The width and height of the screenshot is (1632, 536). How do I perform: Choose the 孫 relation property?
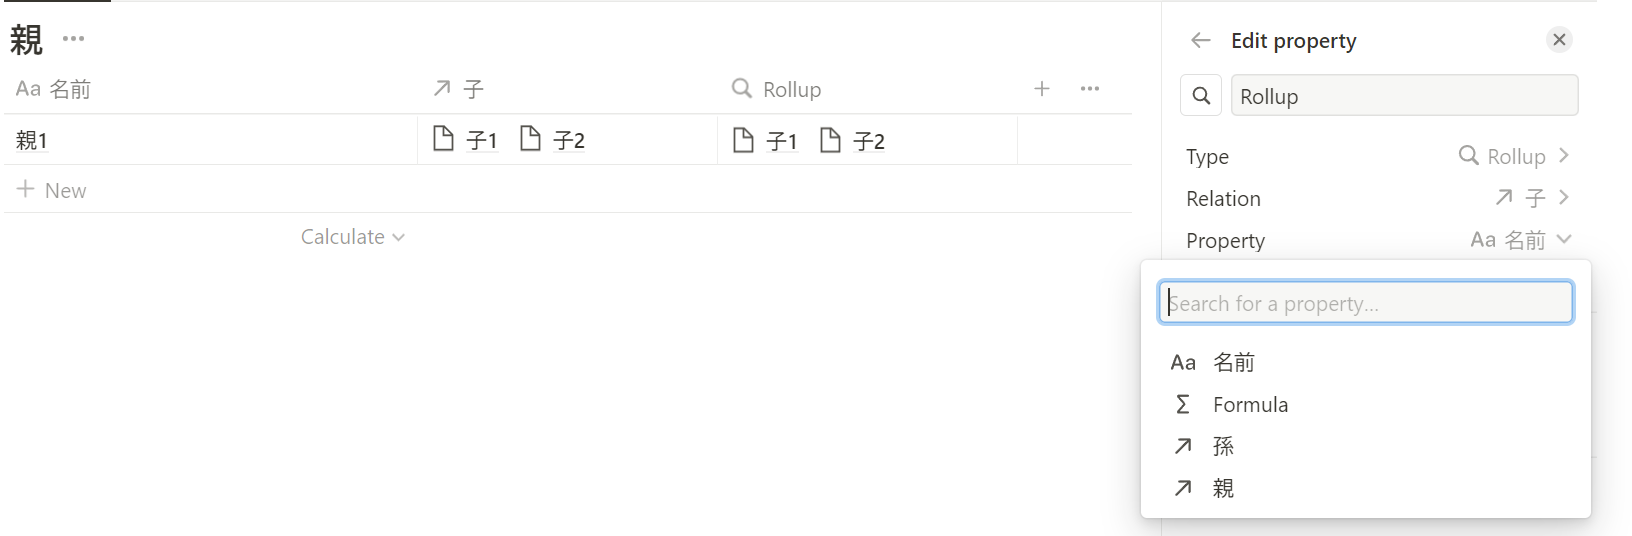1223,446
